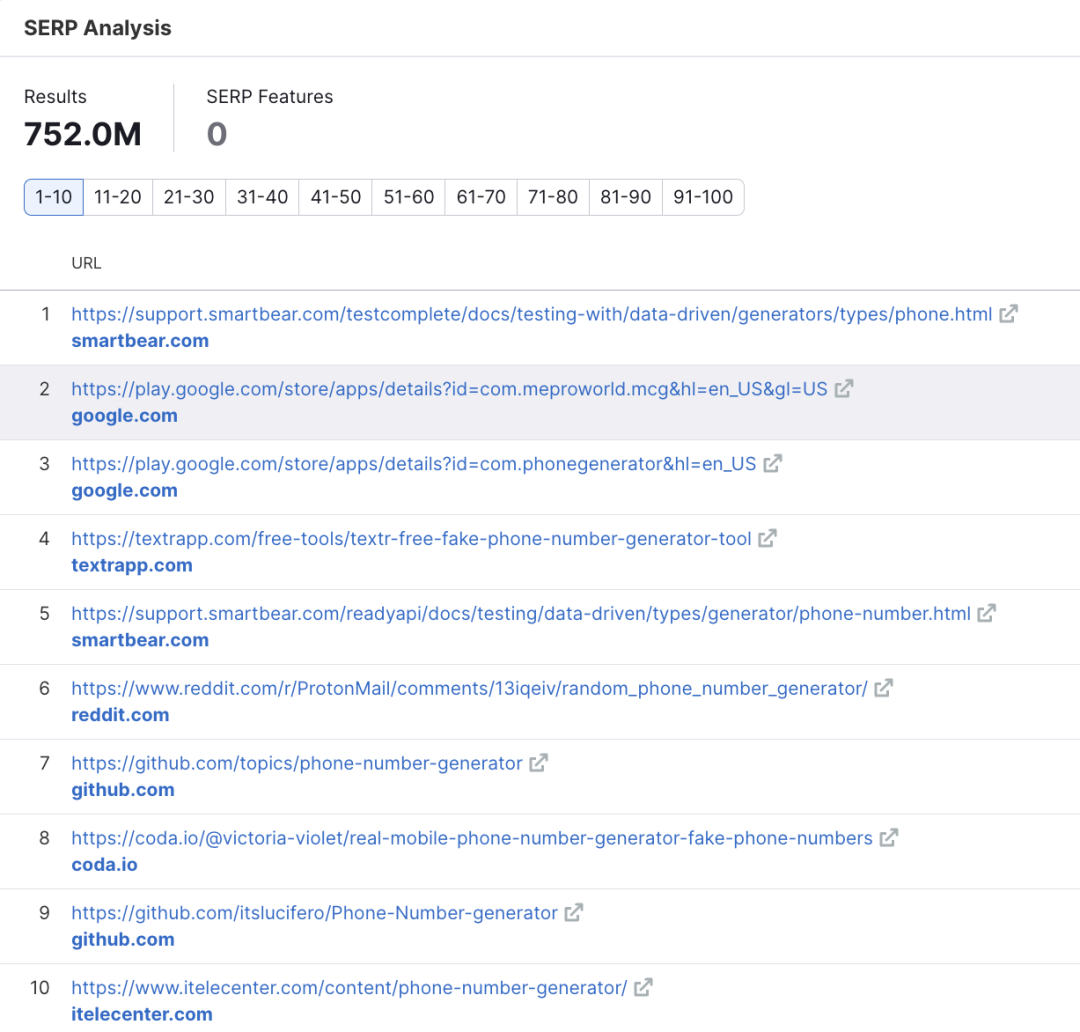The width and height of the screenshot is (1080, 1032).
Task: Jump to the 91-100 results range
Action: click(x=703, y=197)
